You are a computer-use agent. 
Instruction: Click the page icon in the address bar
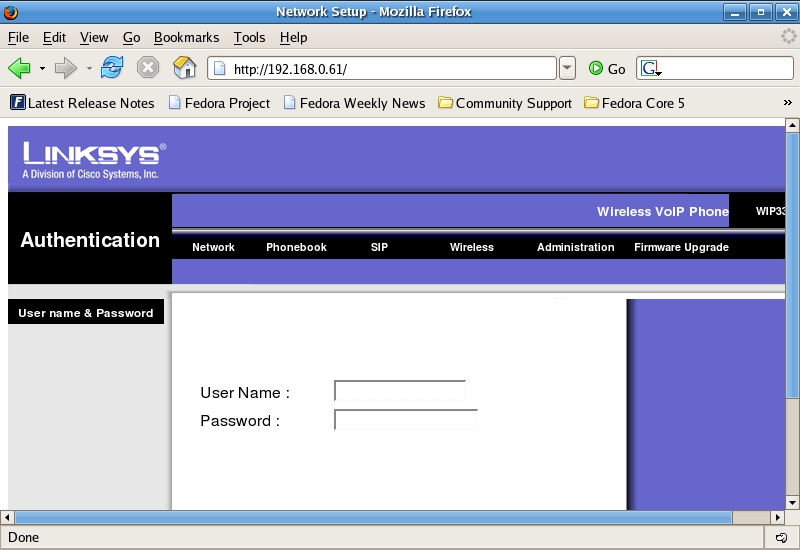220,68
